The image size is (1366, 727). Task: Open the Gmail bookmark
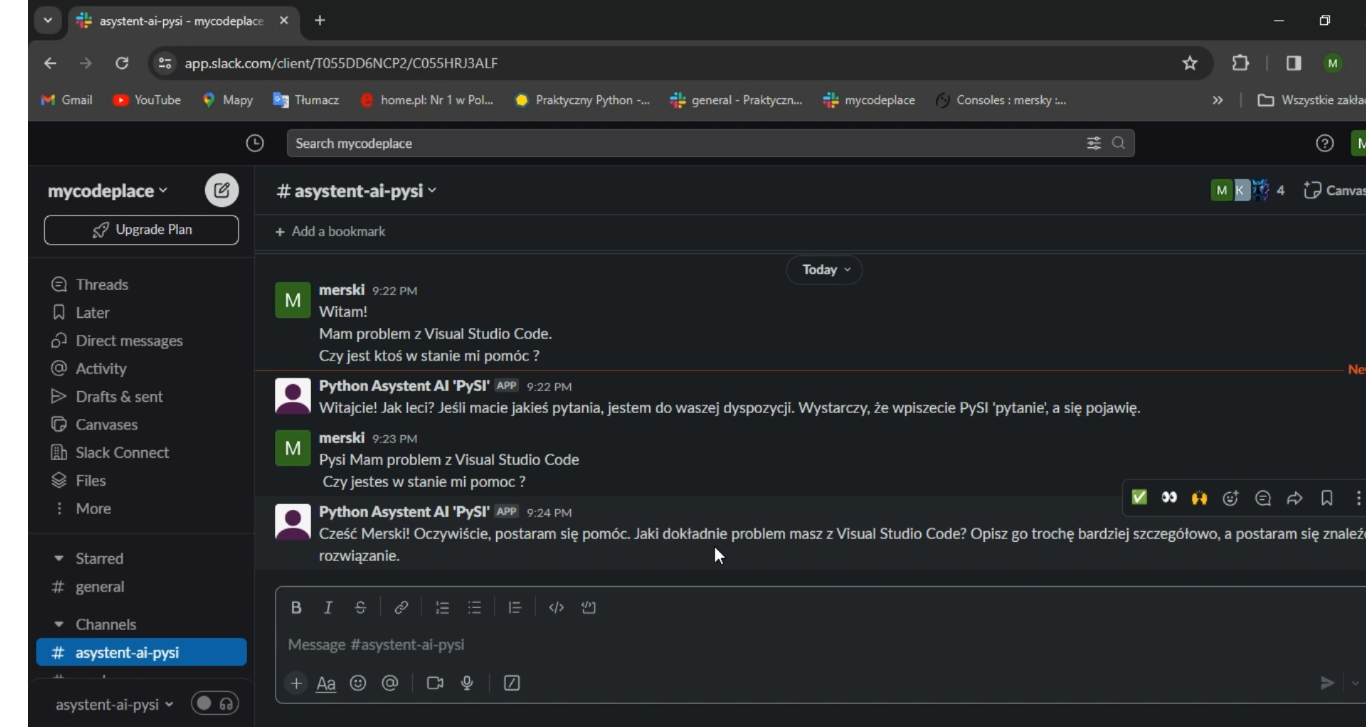click(67, 100)
